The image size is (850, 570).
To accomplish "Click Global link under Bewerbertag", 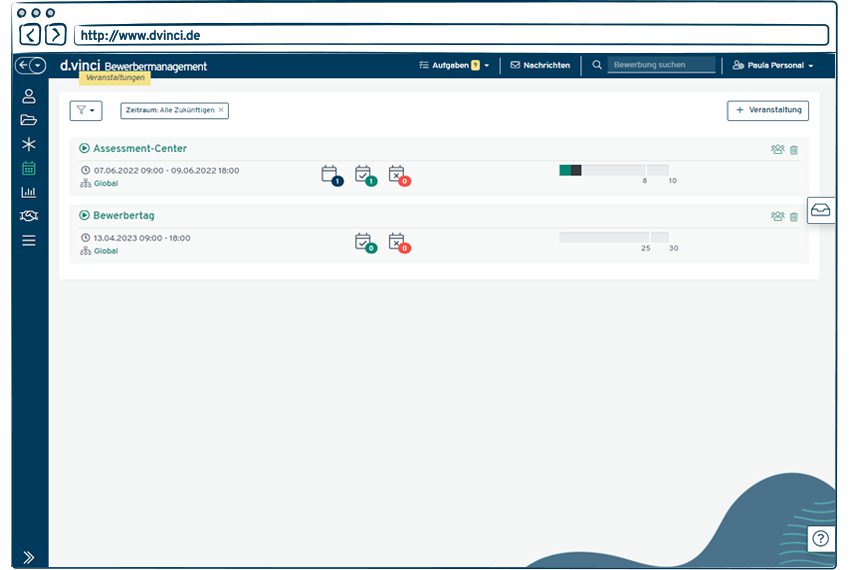I will (106, 251).
